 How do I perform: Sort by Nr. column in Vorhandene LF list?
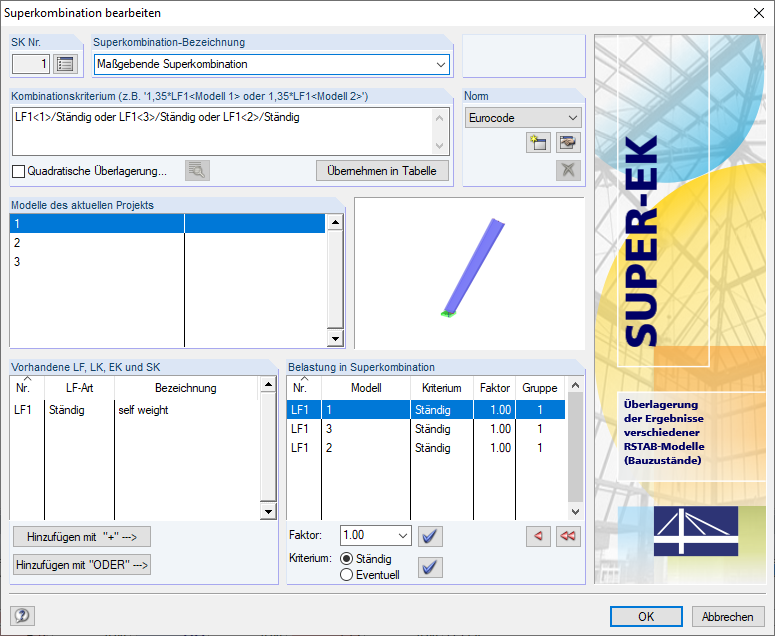[x=27, y=388]
